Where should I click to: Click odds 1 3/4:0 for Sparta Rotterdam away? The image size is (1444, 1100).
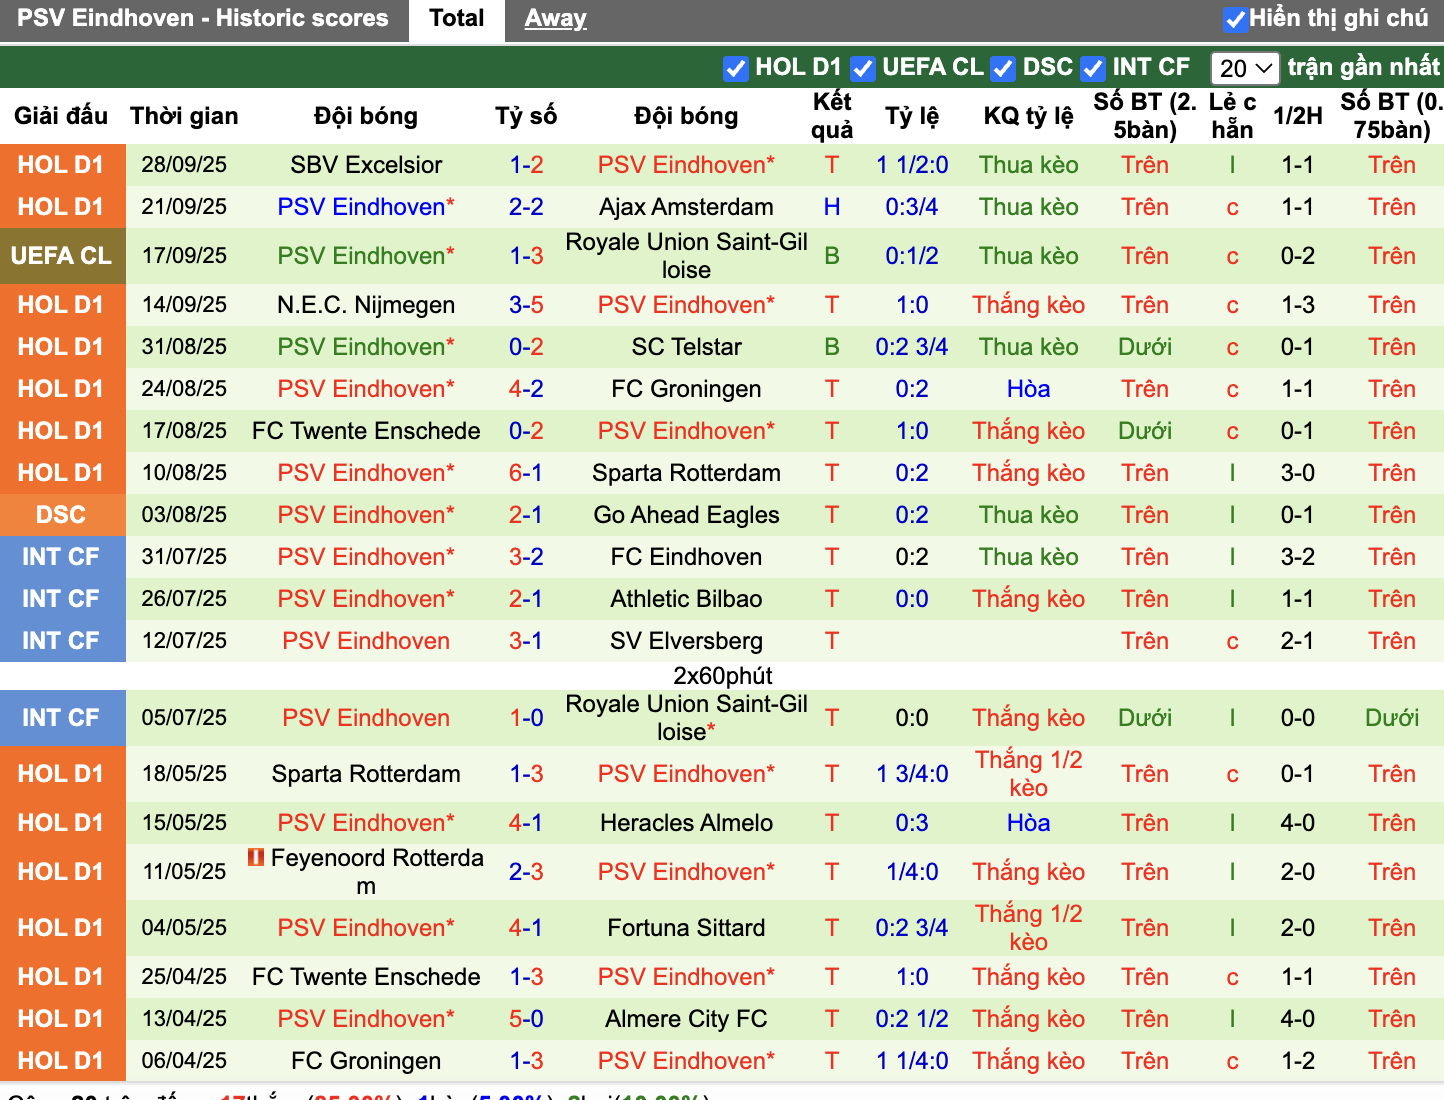[912, 774]
